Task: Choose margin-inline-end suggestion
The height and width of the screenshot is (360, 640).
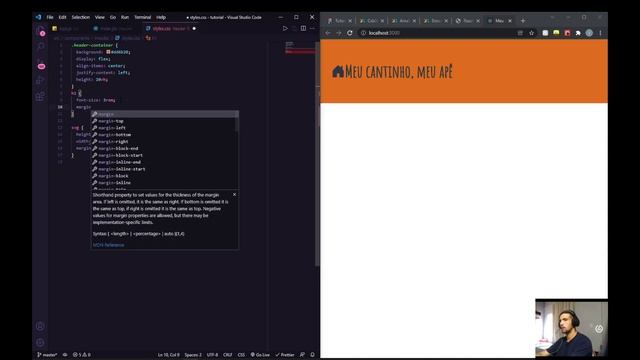Action: pos(164,162)
